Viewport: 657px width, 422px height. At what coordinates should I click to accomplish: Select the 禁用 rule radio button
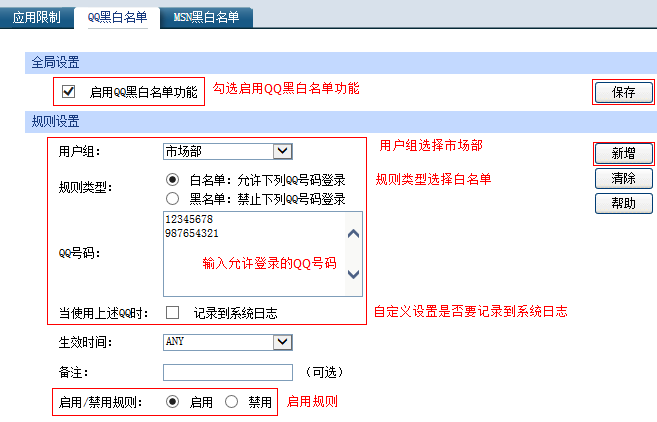(x=231, y=402)
